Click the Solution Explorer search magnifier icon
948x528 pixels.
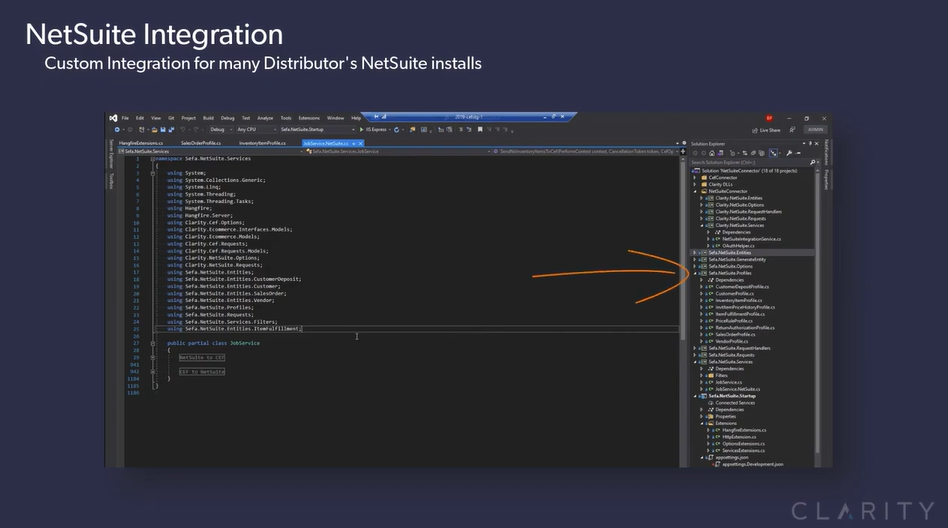pos(812,162)
